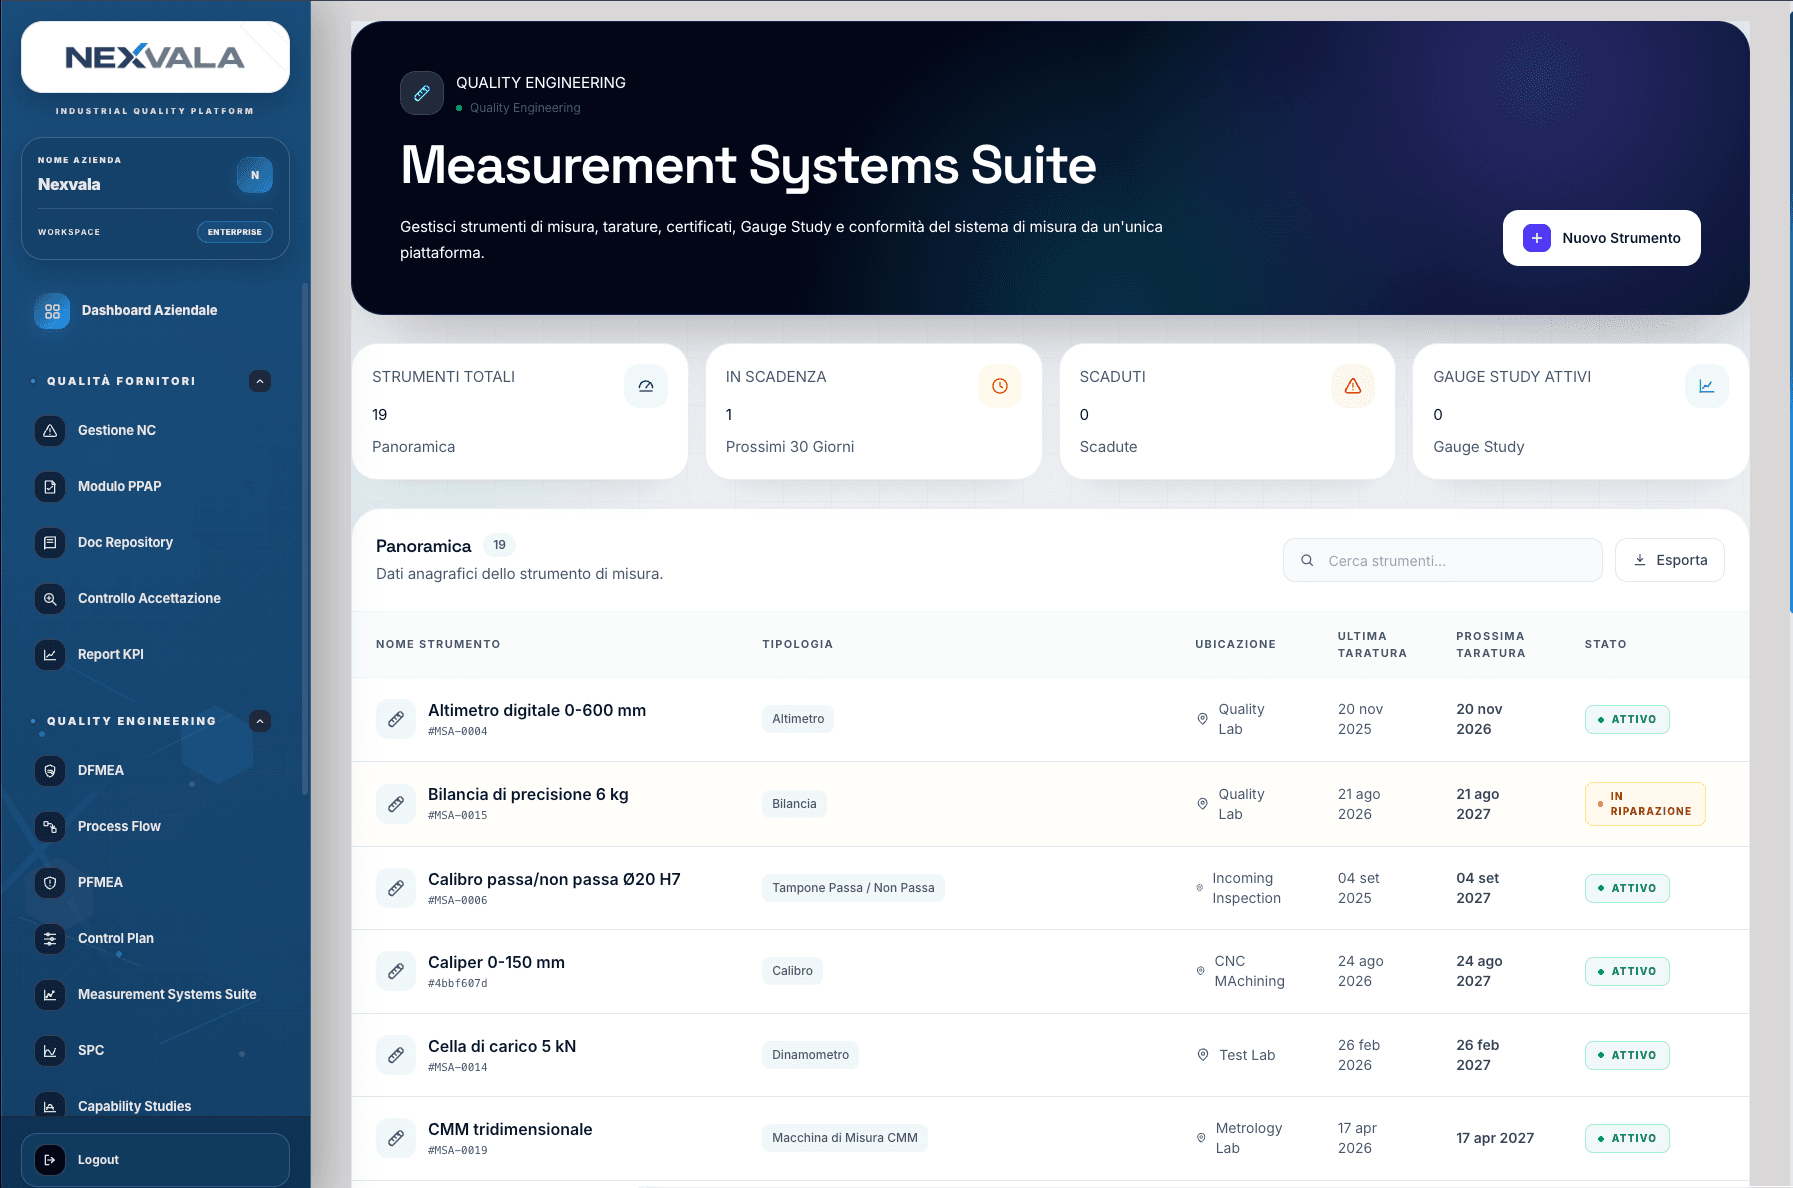Click the DFMEA shield icon
1793x1188 pixels.
50,771
